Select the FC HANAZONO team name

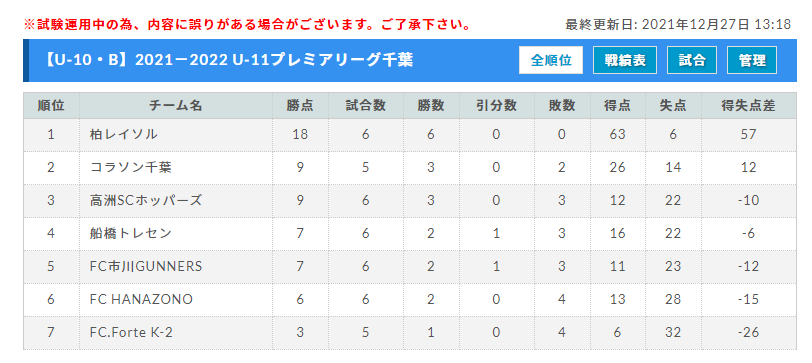pyautogui.click(x=141, y=299)
